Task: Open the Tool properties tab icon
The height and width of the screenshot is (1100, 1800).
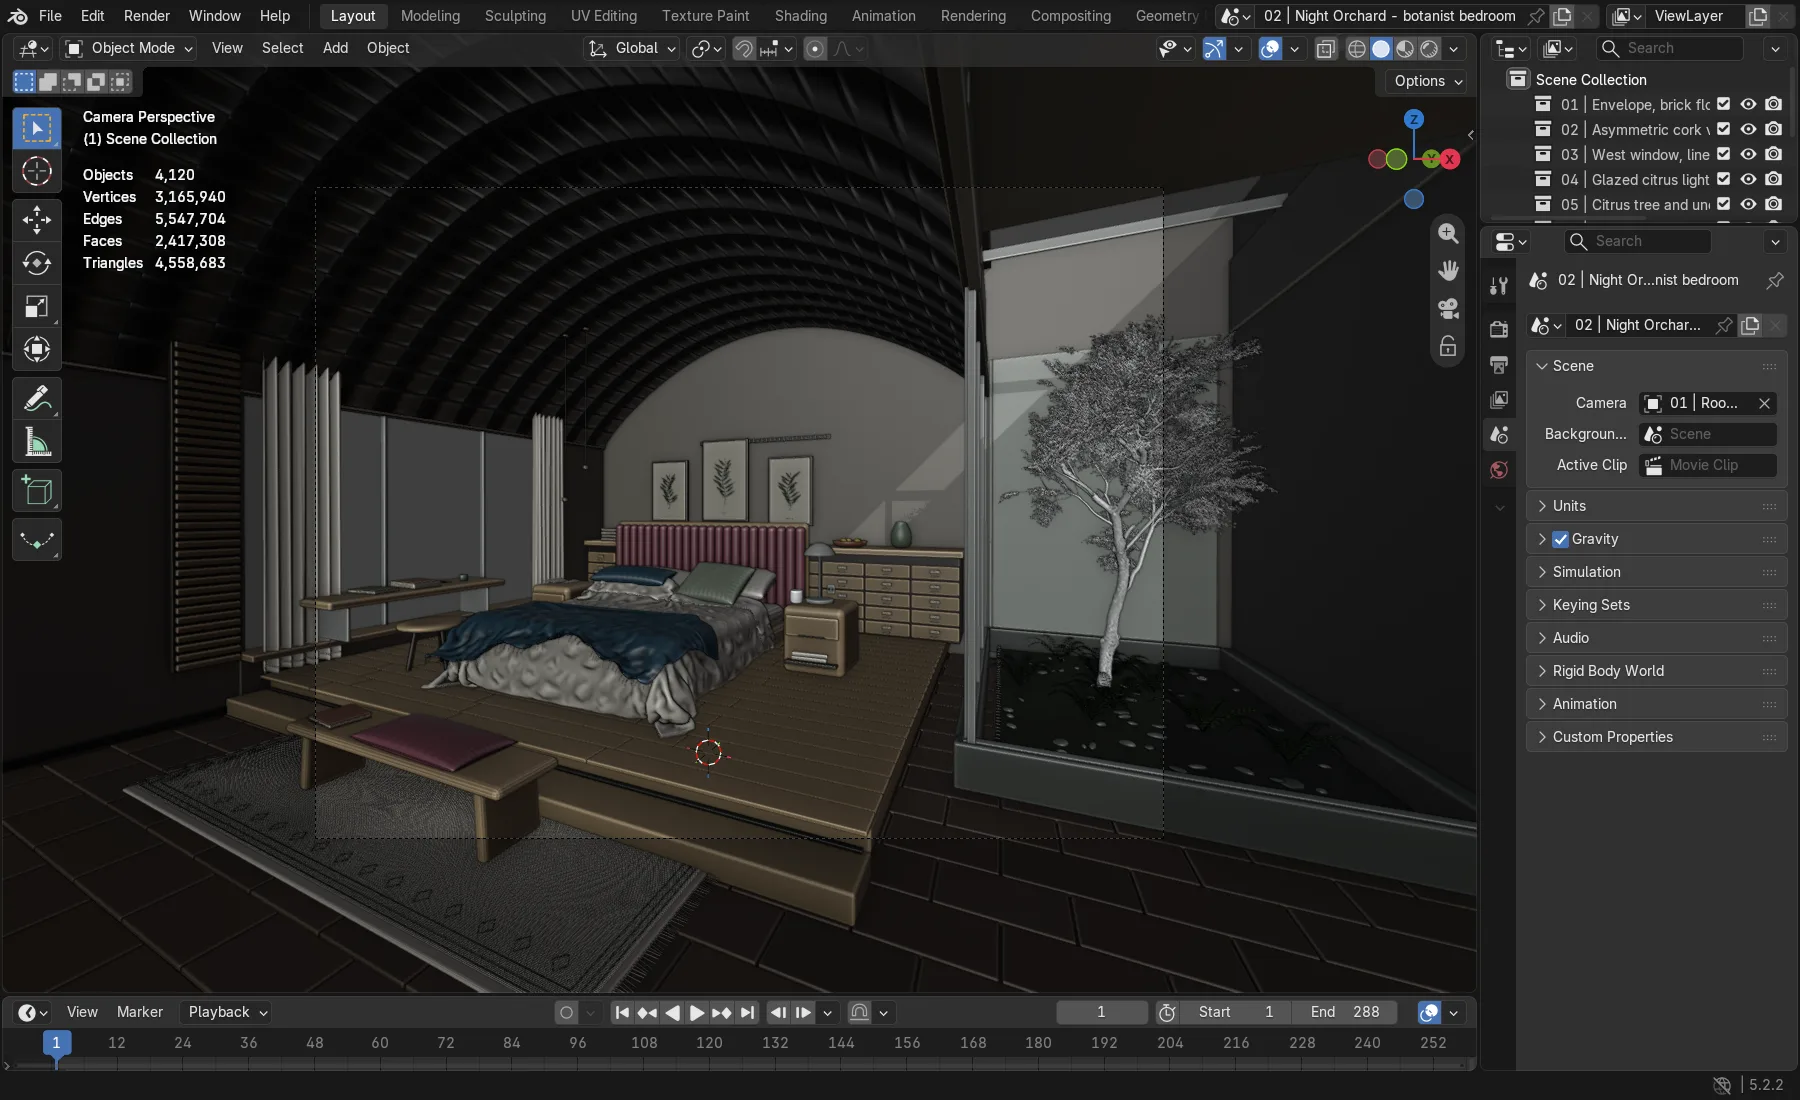Action: coord(1498,286)
